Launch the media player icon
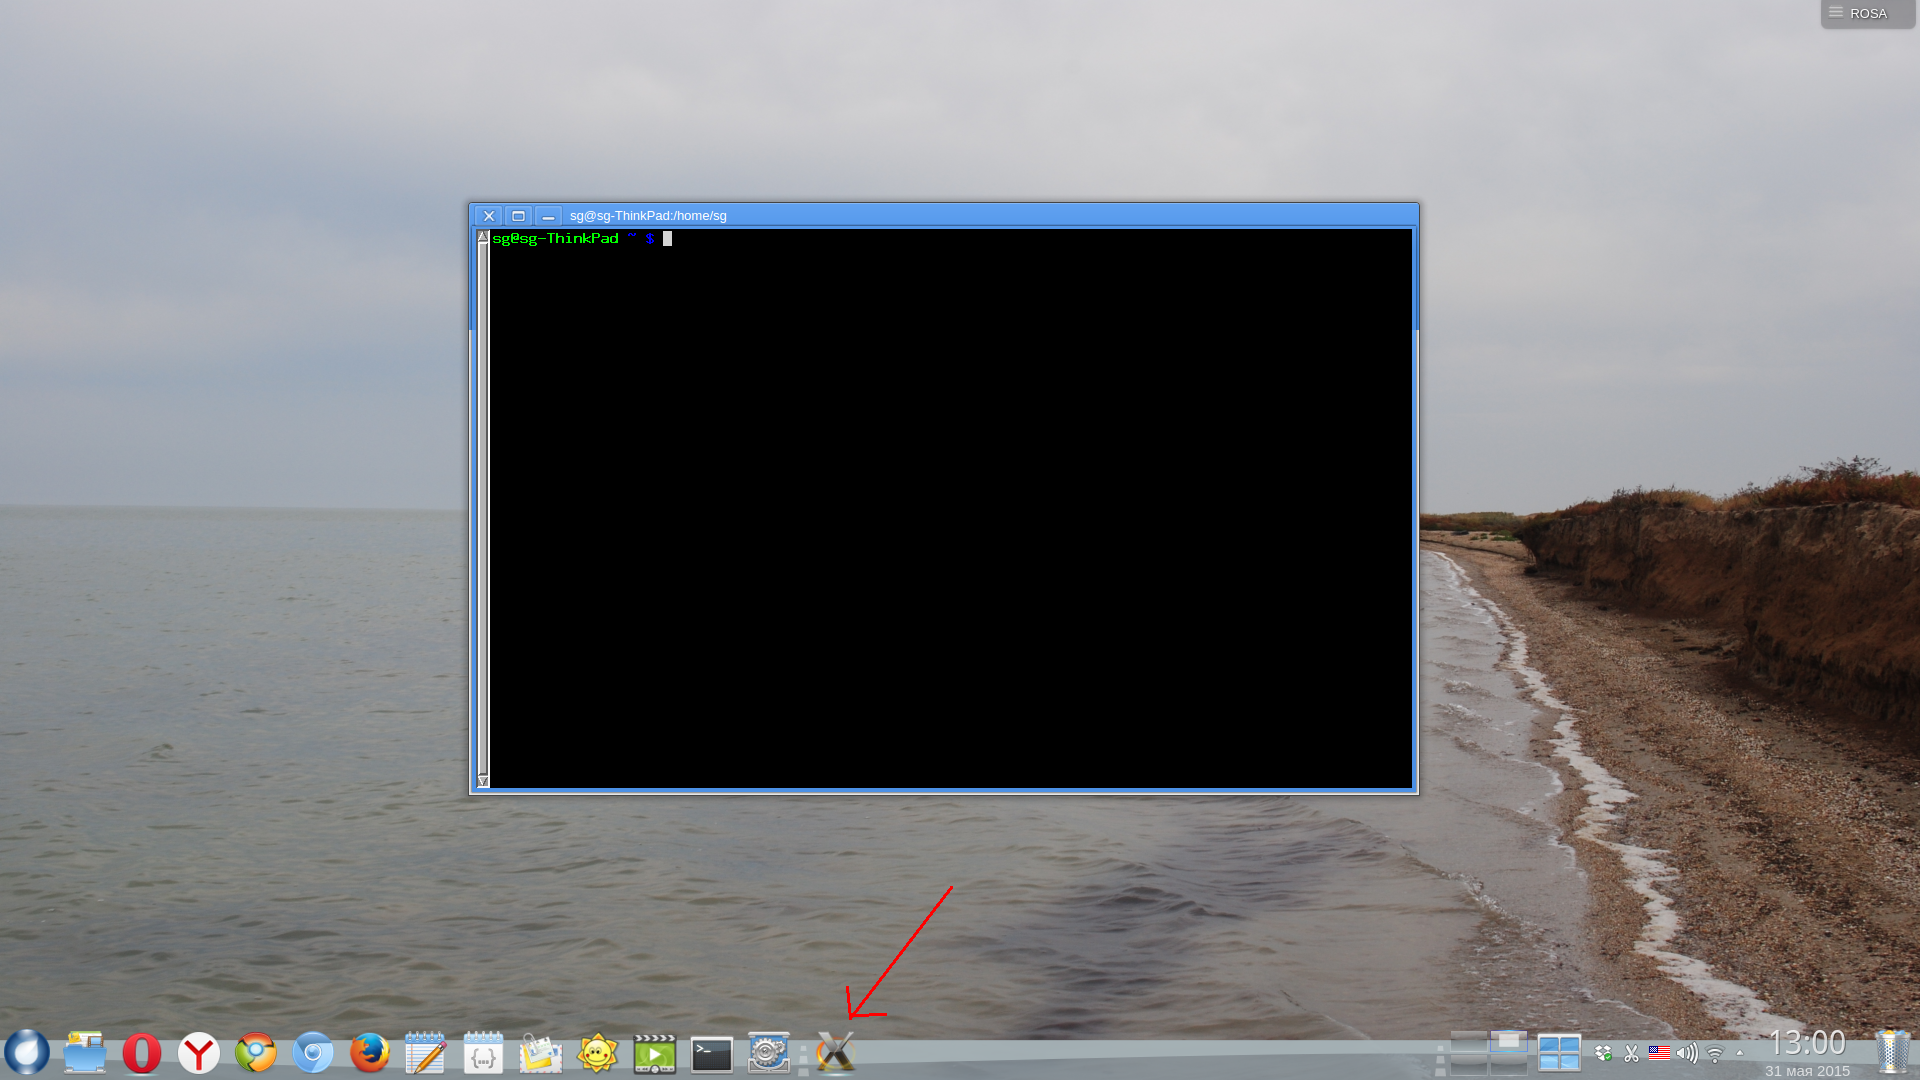 655,1053
